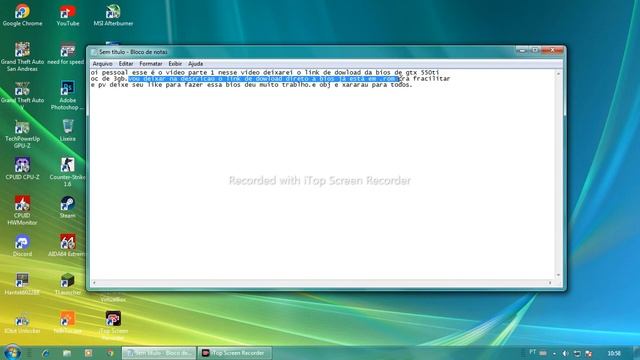The width and height of the screenshot is (640, 360).
Task: Launch MSI Afterburner from the desktop
Action: pos(113,16)
